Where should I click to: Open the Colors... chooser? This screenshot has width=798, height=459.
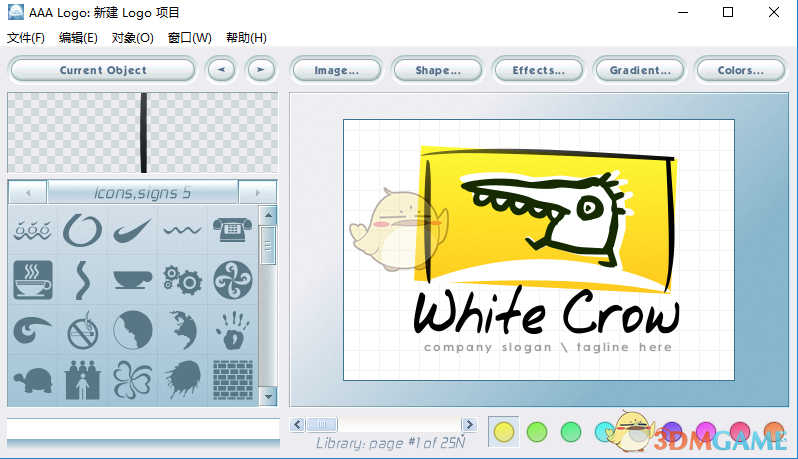tap(740, 70)
